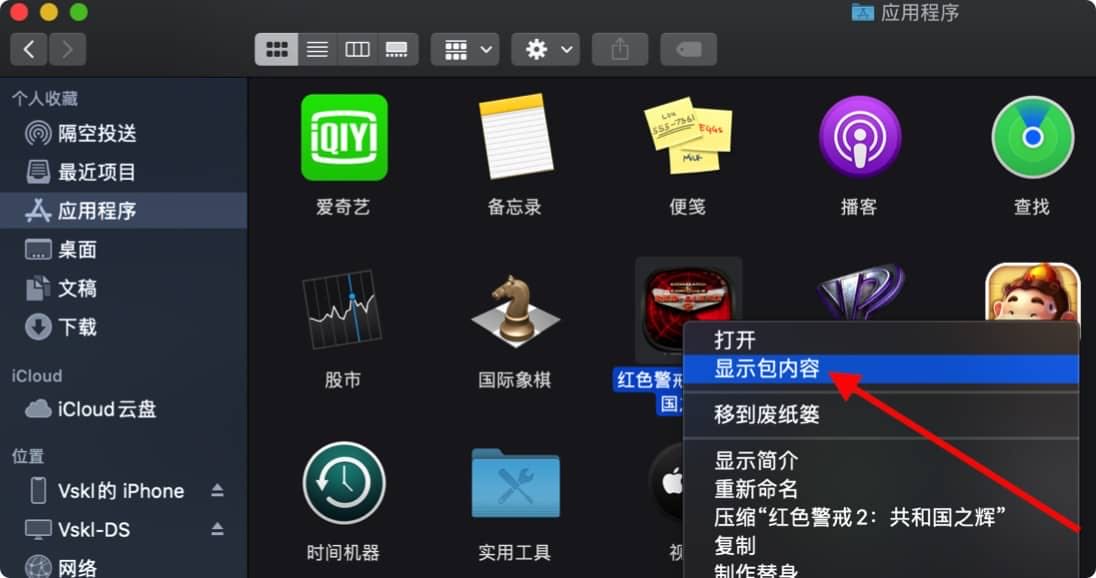
Task: Click the green zoom window button
Action: (79, 12)
